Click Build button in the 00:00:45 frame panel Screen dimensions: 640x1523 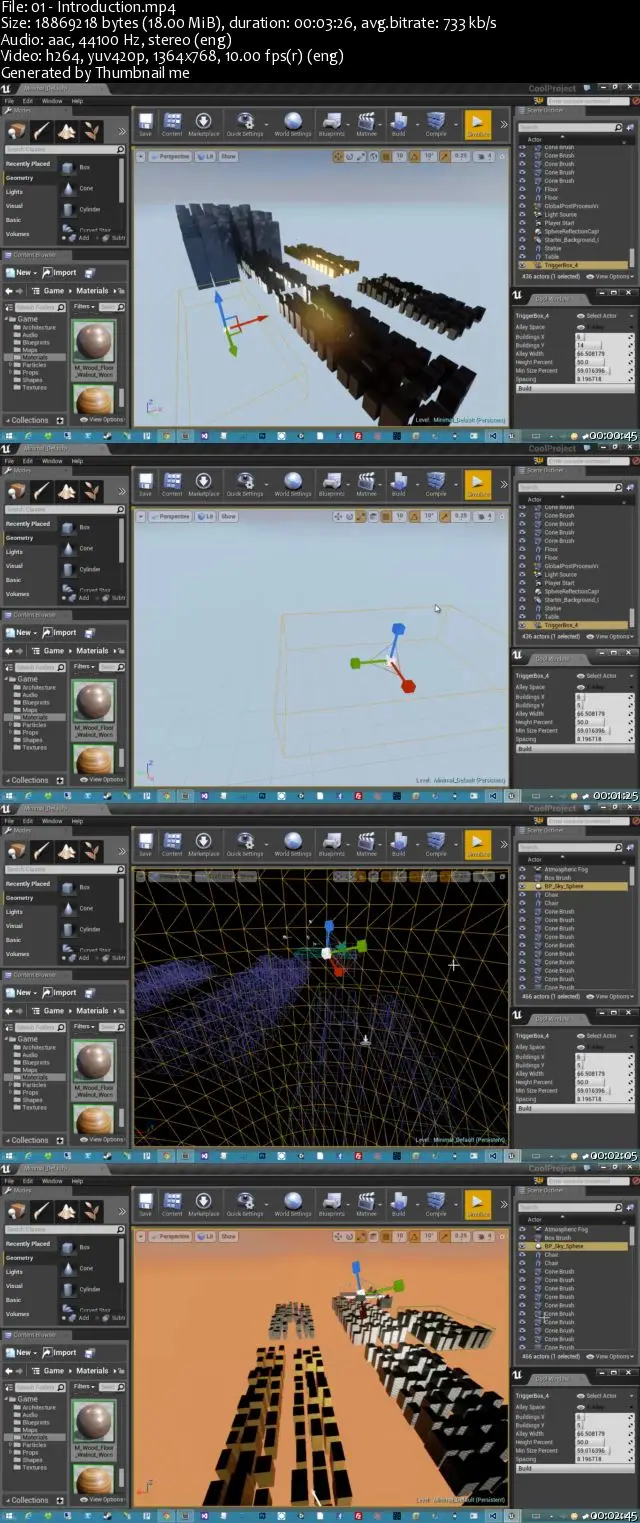coord(574,389)
